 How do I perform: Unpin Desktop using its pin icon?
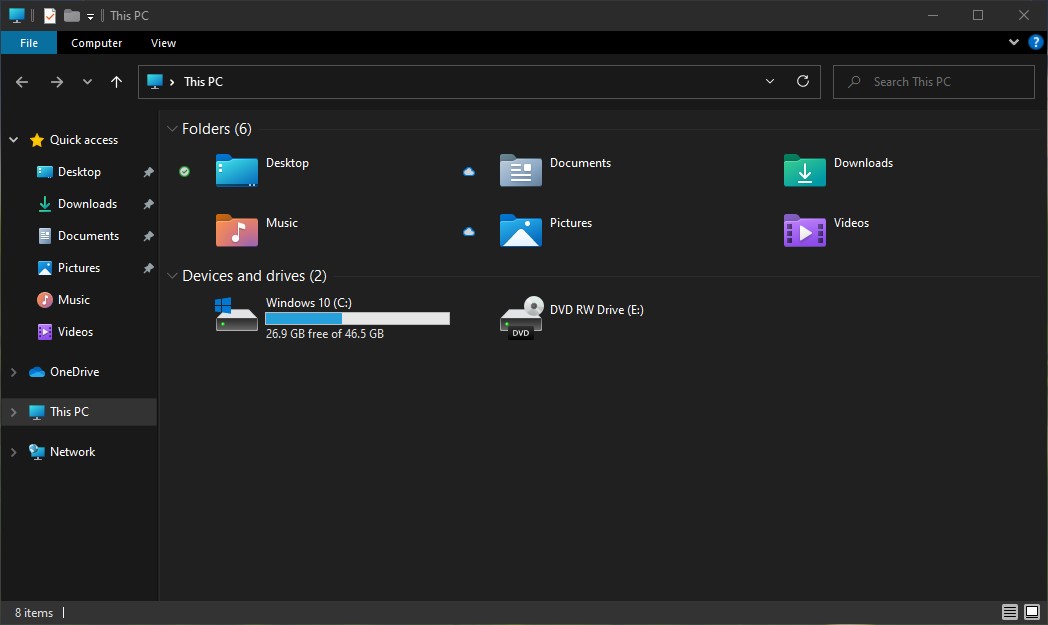[148, 172]
